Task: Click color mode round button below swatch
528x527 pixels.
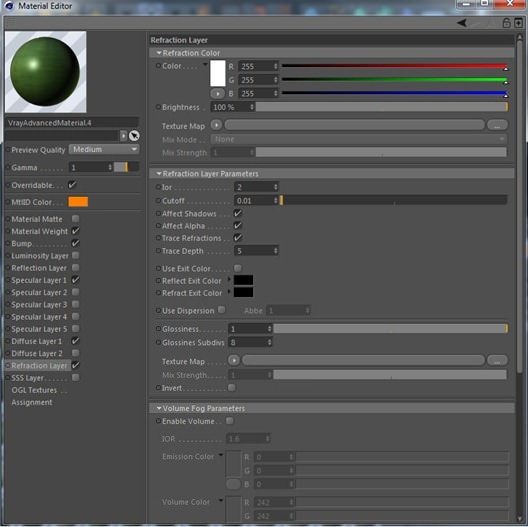Action: point(217,93)
